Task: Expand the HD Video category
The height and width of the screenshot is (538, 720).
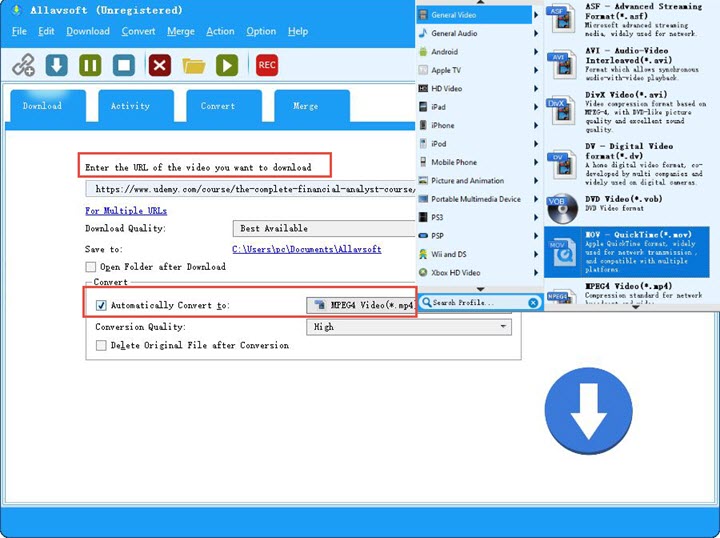Action: pos(478,88)
